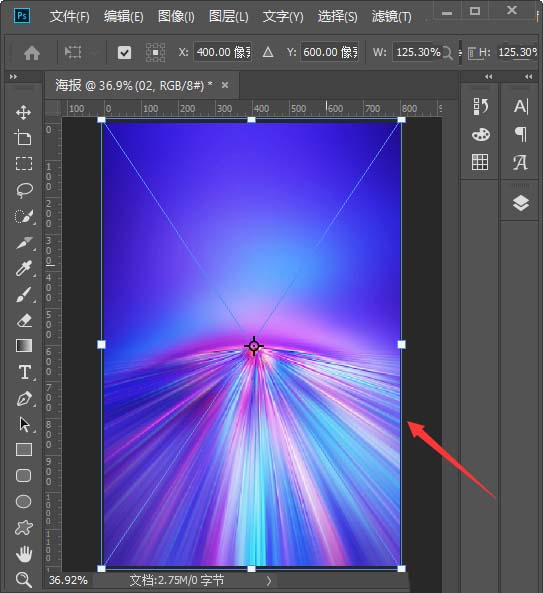Toggle relative positioning triangle button

[x=268, y=52]
